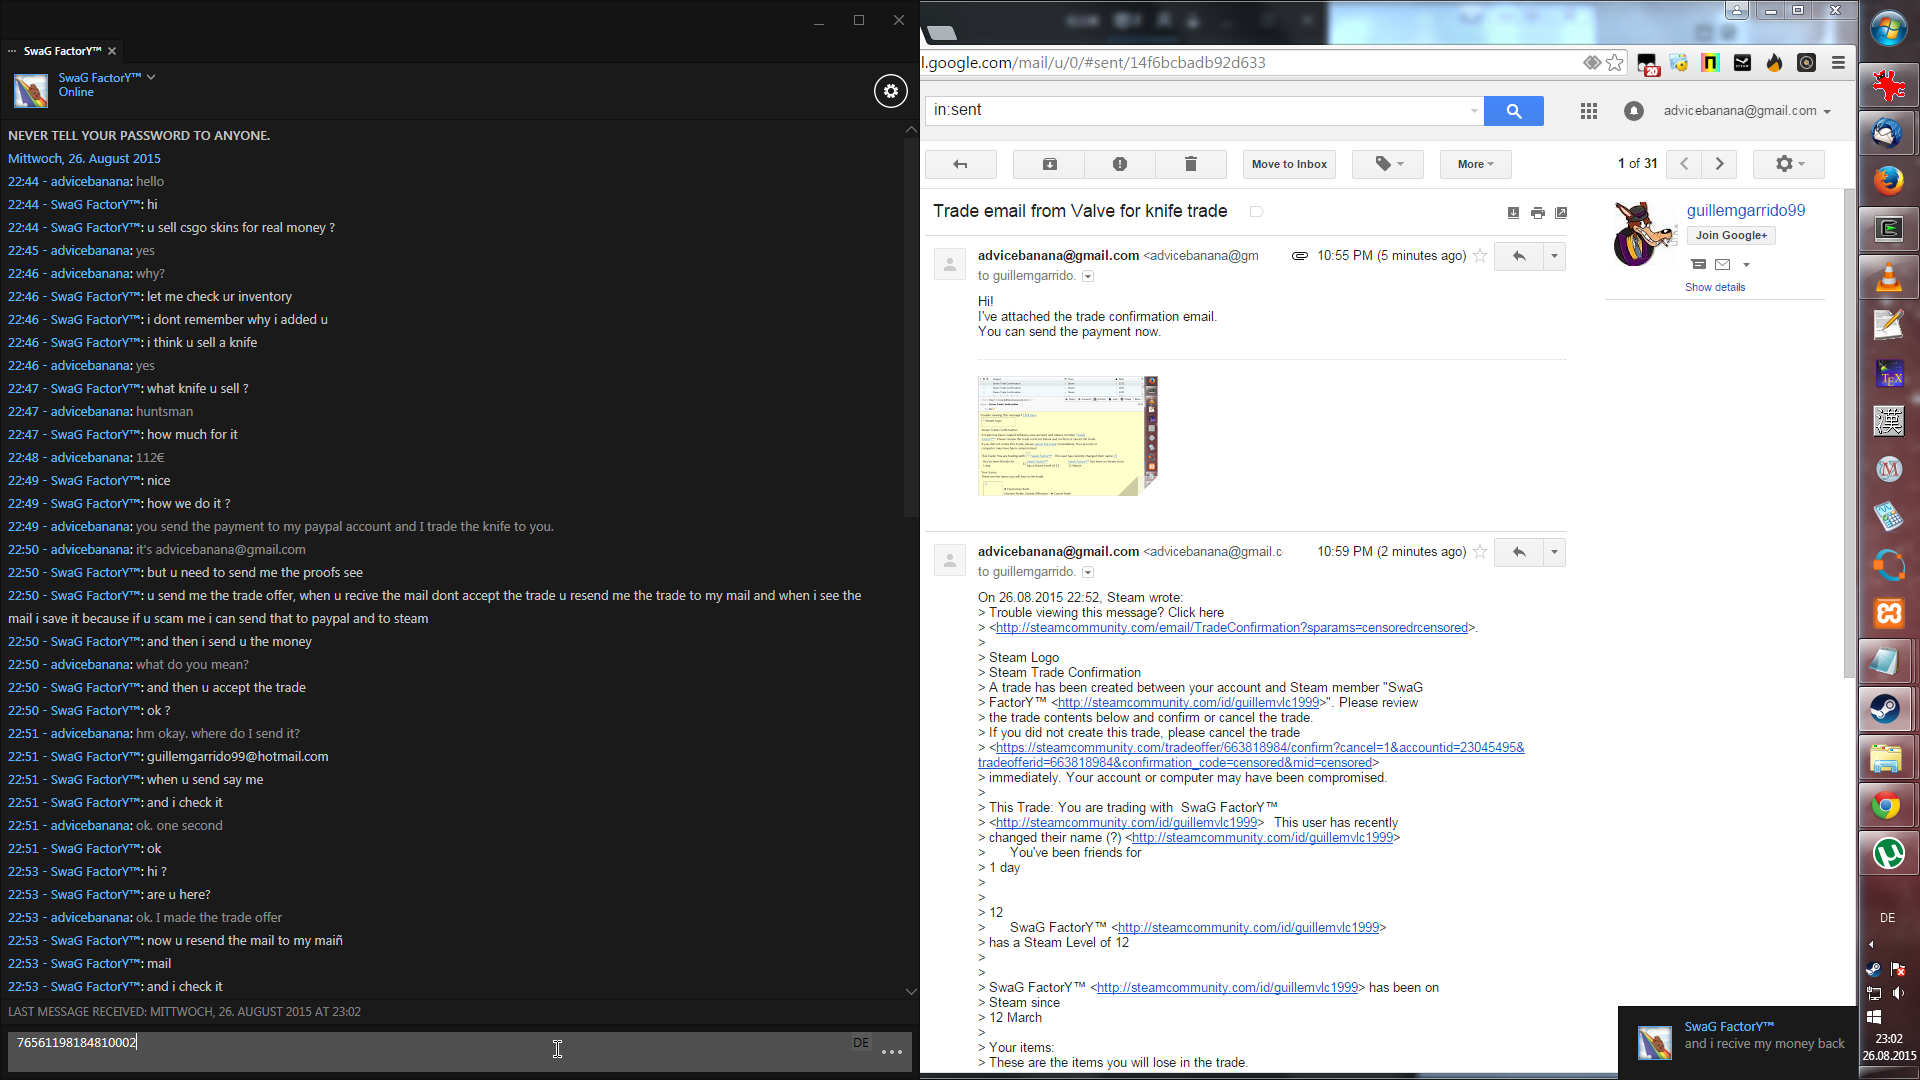This screenshot has width=1920, height=1080.
Task: Open Google apps grid icon
Action: pyautogui.click(x=1588, y=111)
